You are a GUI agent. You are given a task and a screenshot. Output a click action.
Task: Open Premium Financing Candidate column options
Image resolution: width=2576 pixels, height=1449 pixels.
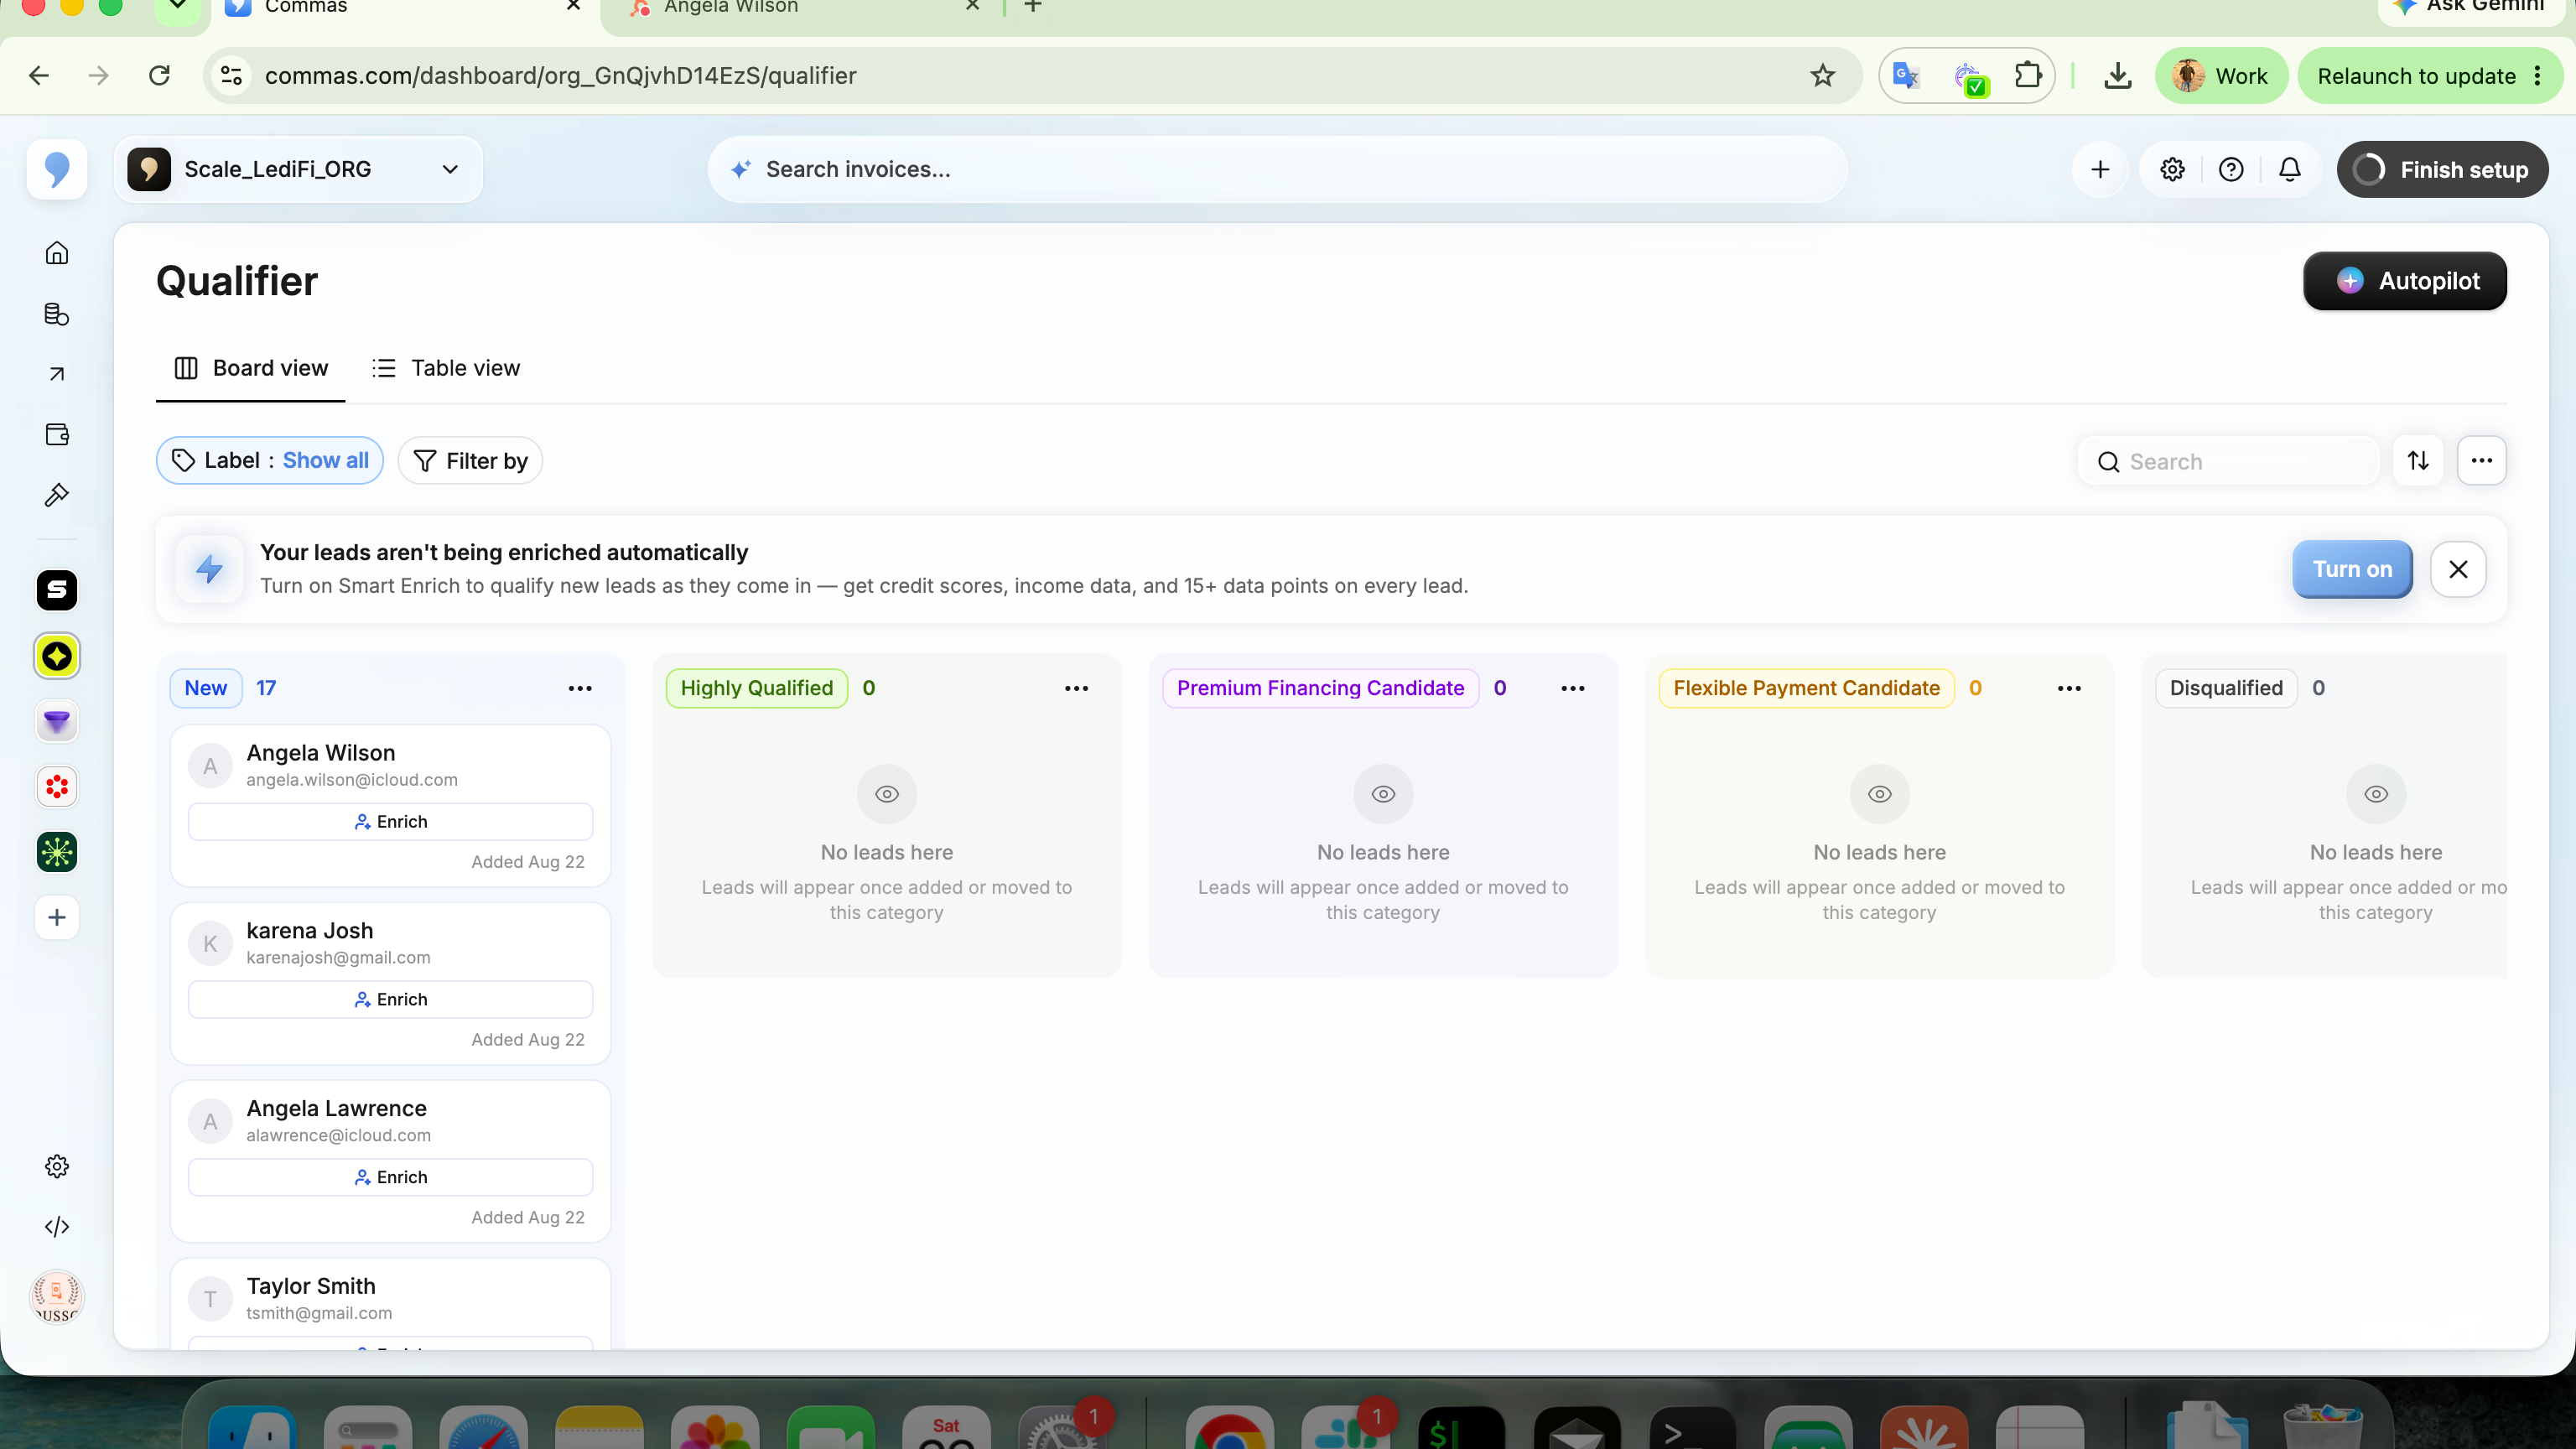click(x=1573, y=688)
